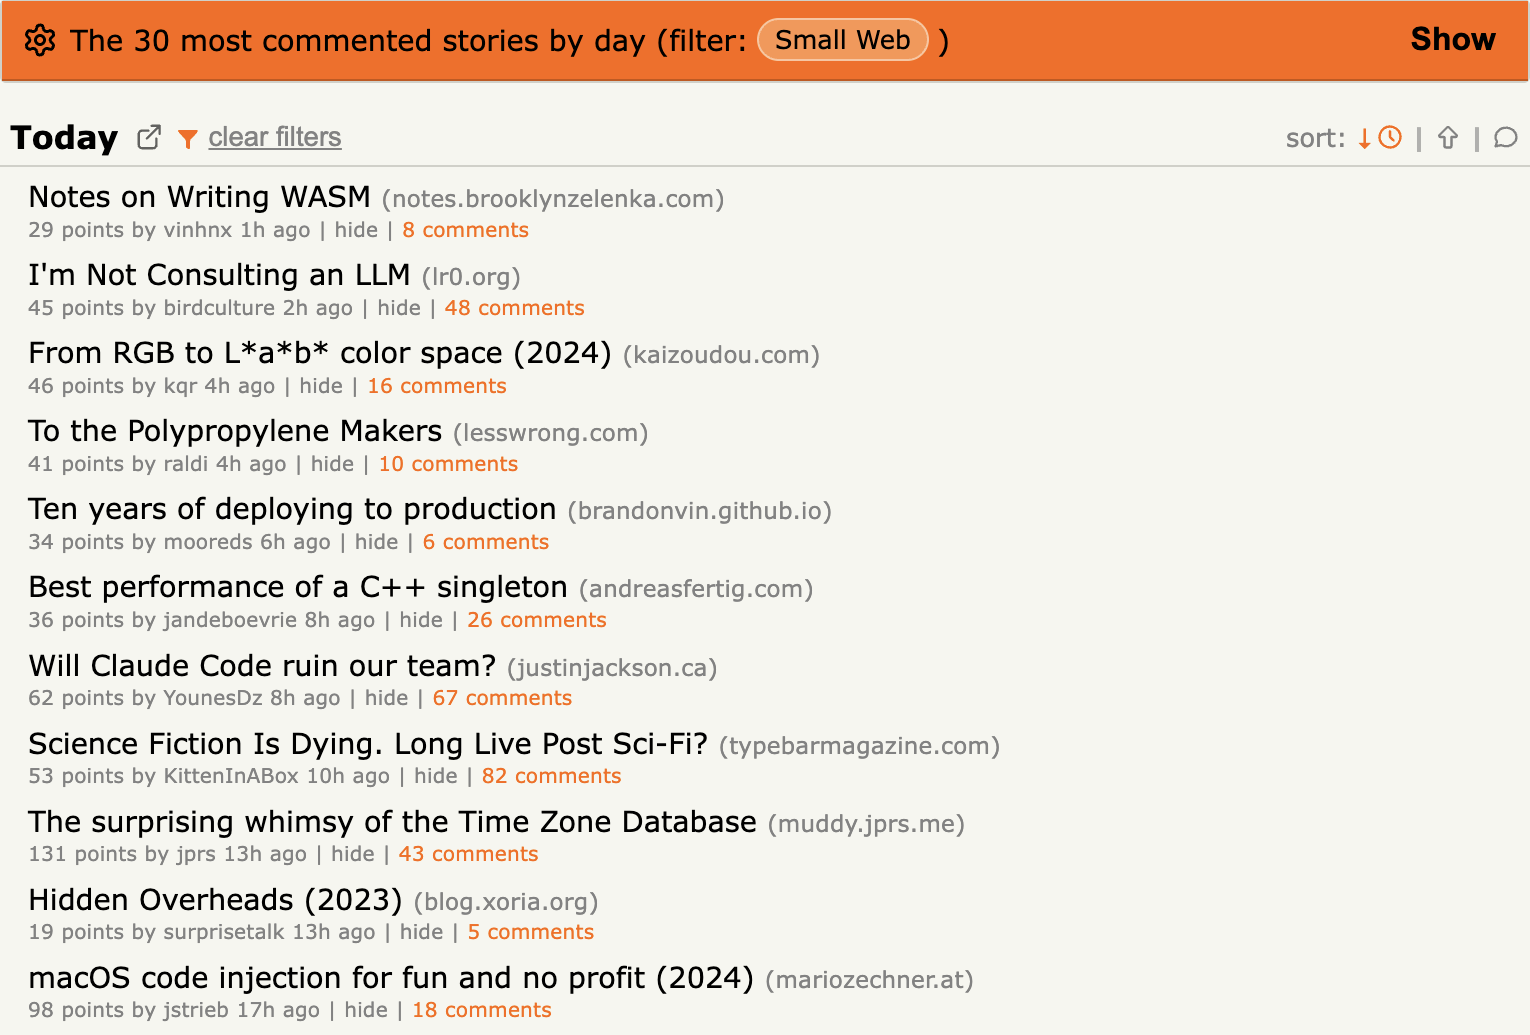Viewport: 1530px width, 1035px height.
Task: Open the Notes on Writing WASM story
Action: (x=199, y=197)
